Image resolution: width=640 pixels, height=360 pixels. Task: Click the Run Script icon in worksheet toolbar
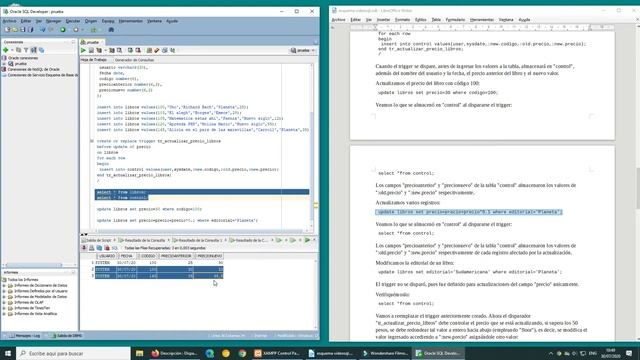(91, 50)
